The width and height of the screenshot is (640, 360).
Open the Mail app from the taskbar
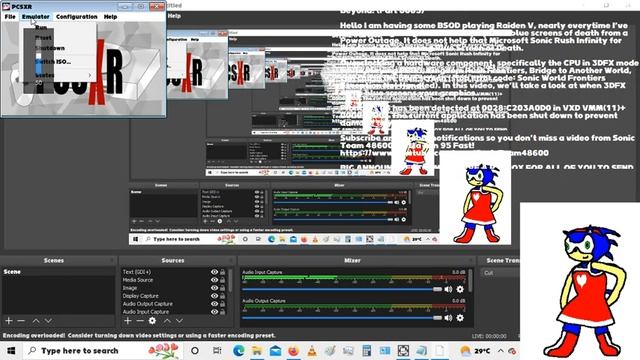tap(276, 351)
